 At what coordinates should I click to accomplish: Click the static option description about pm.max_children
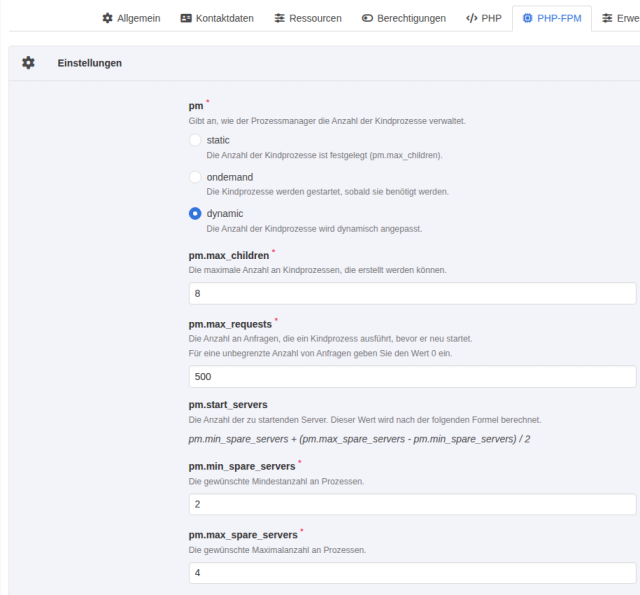coord(324,155)
